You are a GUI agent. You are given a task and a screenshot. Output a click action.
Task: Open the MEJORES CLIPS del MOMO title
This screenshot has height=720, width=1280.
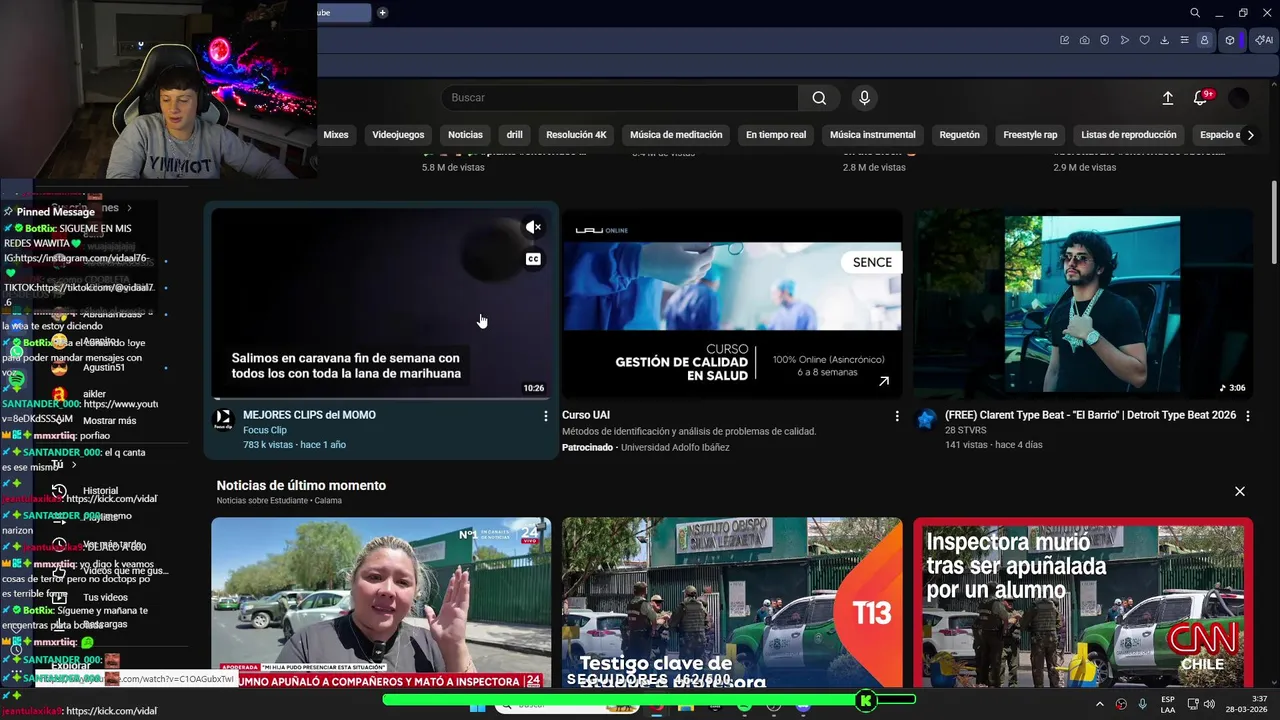tap(309, 415)
